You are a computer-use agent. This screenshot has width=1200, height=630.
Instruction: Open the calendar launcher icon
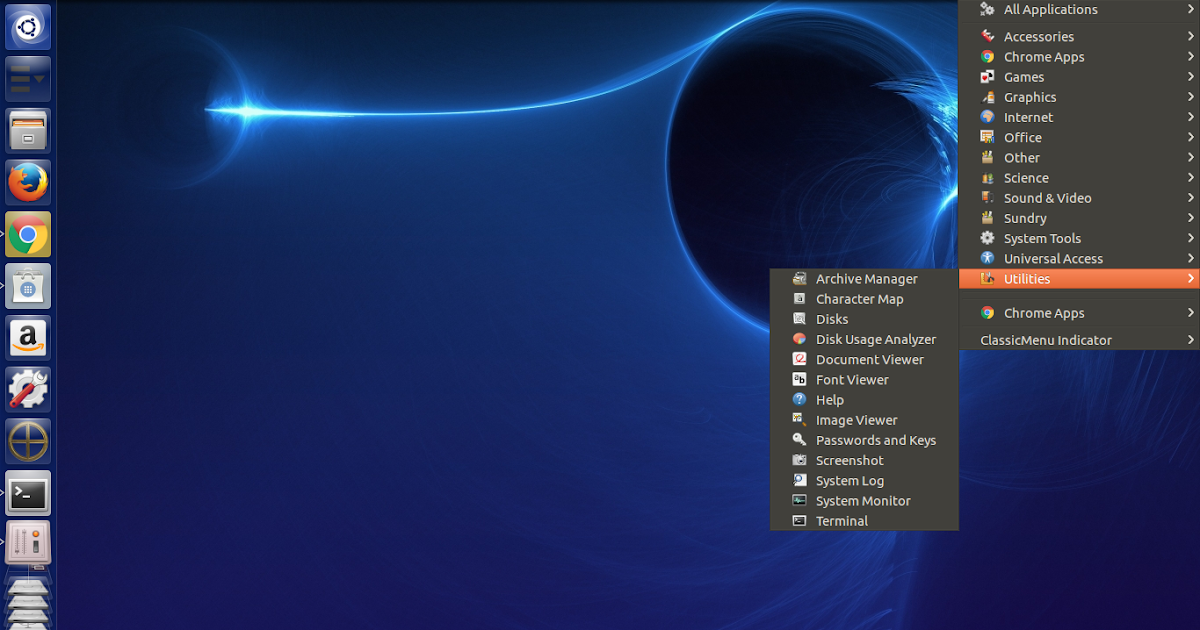[27, 287]
